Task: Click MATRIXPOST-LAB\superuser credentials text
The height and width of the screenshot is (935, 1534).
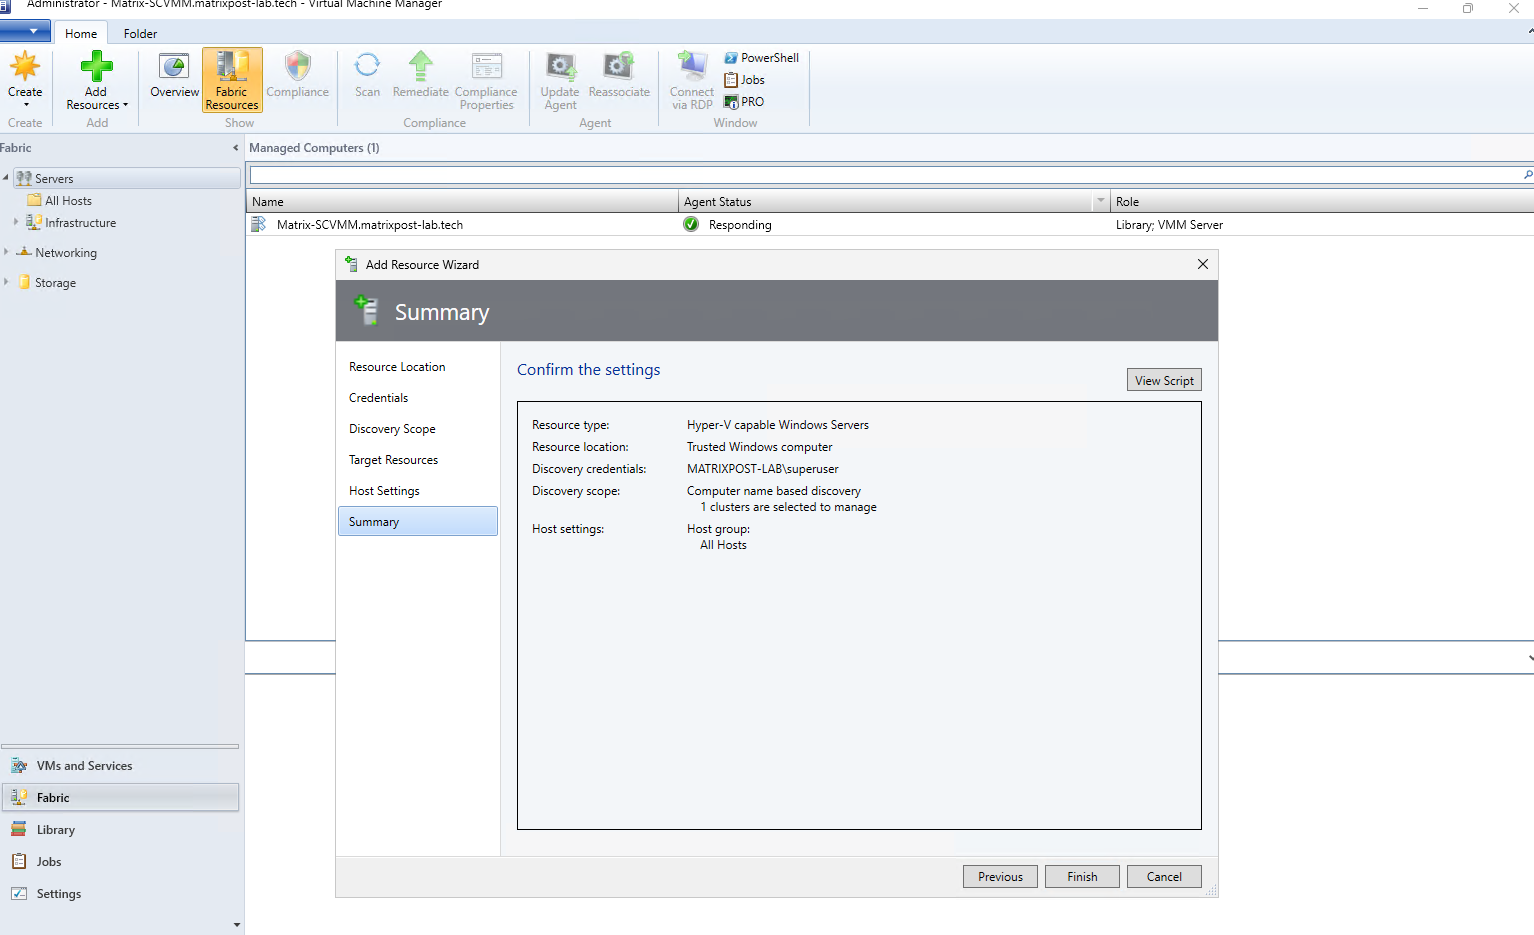Action: coord(763,469)
